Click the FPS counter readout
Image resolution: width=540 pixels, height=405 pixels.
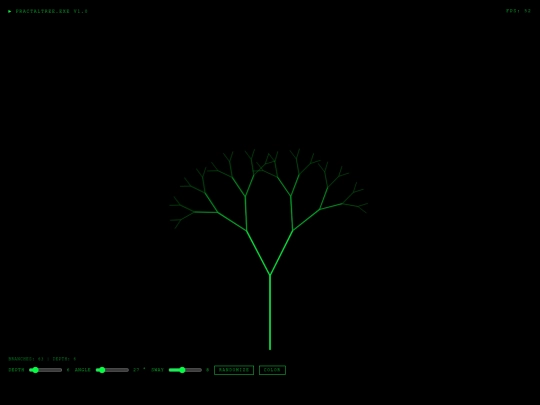coord(518,11)
